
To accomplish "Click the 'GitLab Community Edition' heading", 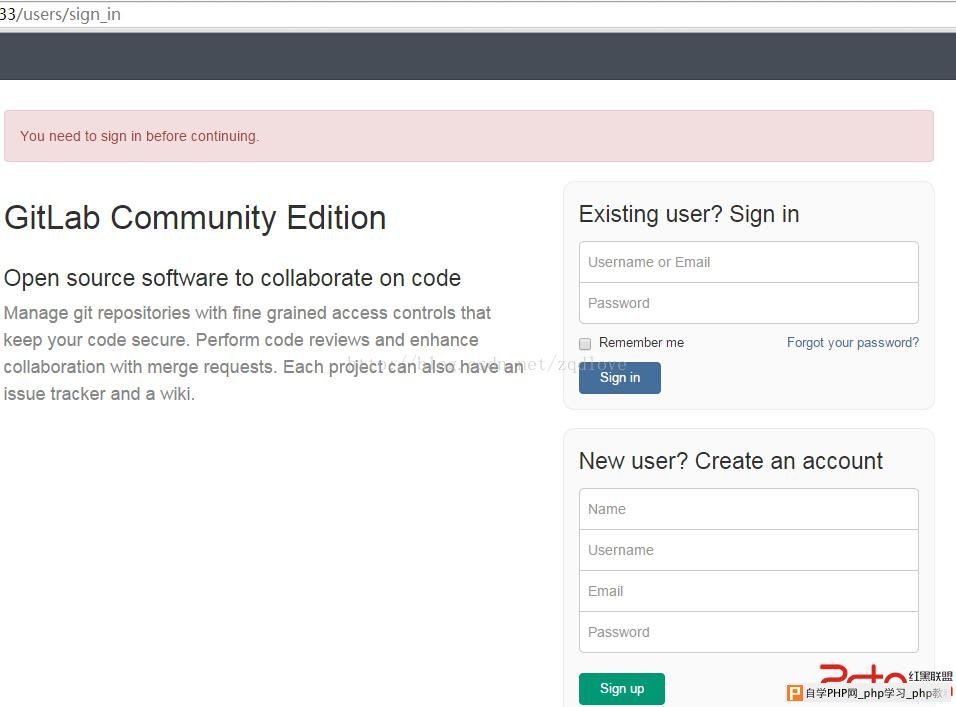I will [x=195, y=218].
